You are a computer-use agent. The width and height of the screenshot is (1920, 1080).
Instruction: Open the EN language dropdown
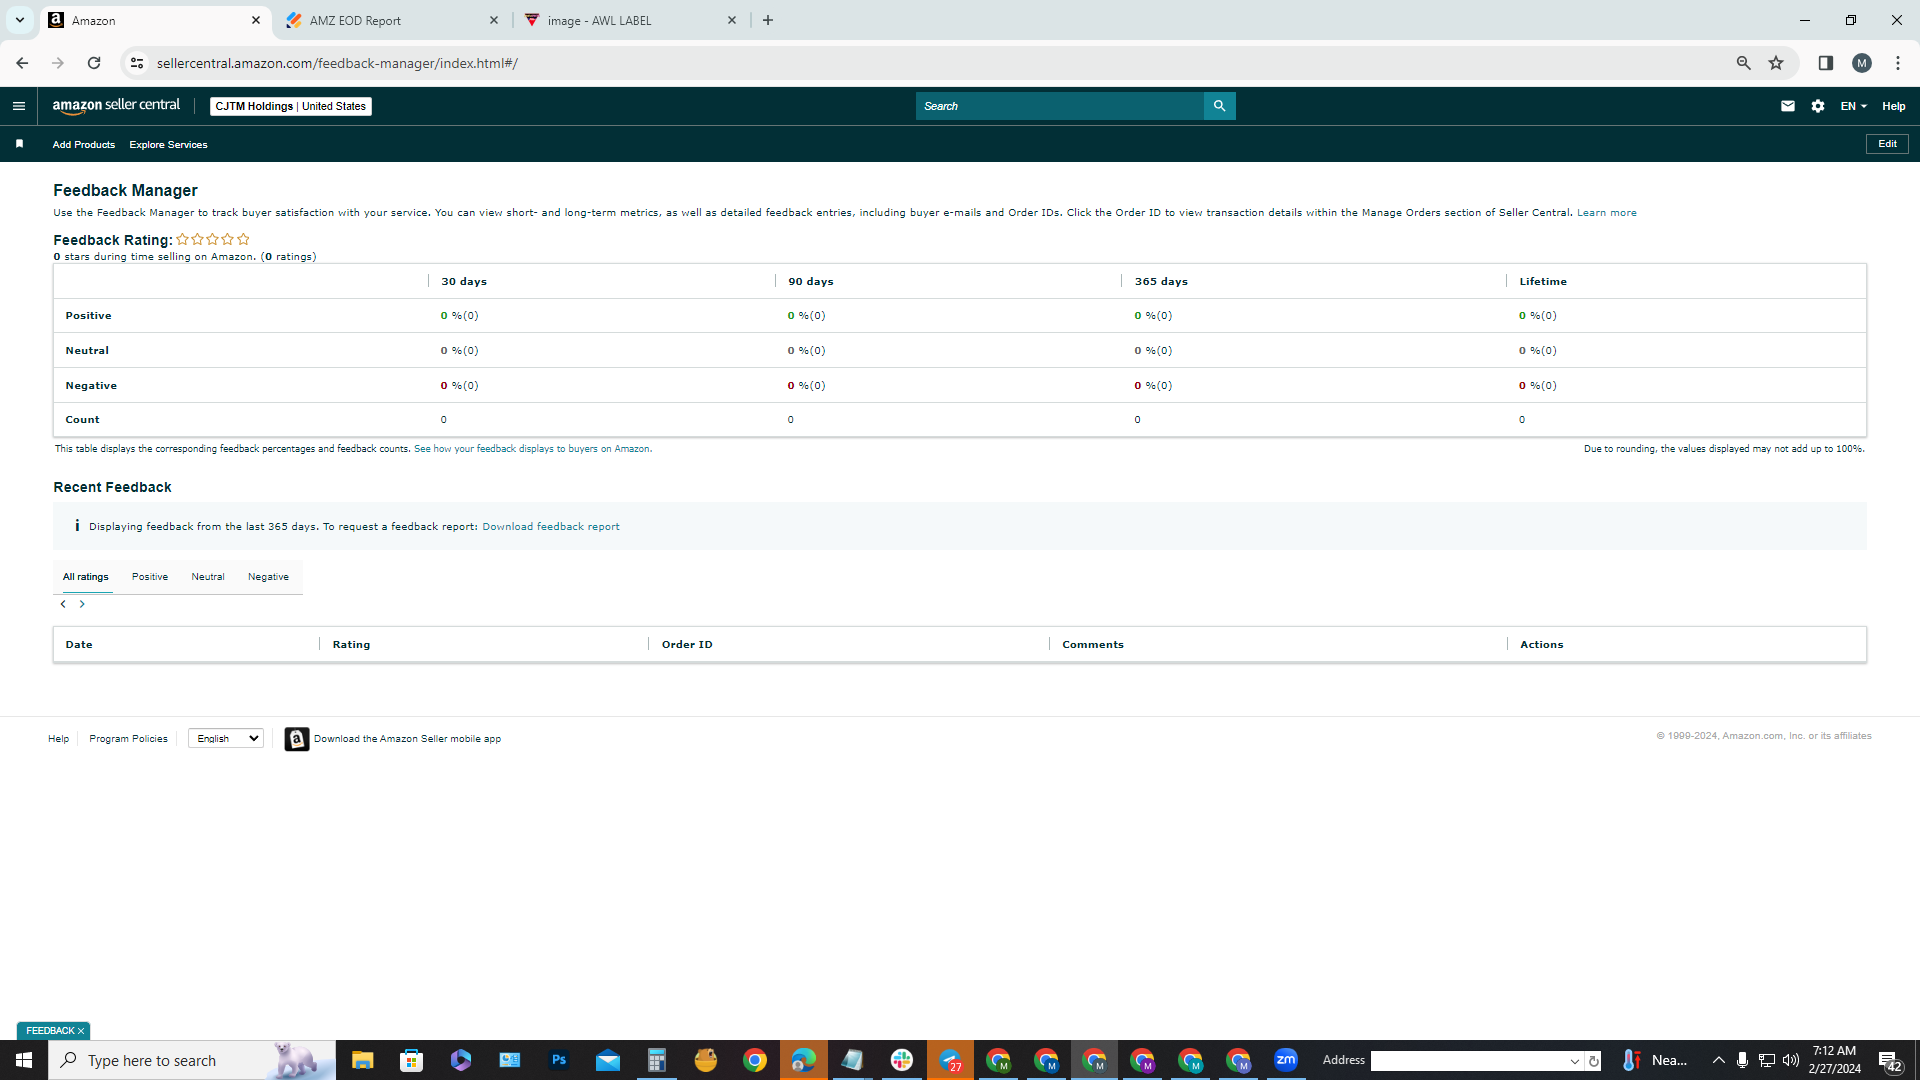pyautogui.click(x=1853, y=106)
